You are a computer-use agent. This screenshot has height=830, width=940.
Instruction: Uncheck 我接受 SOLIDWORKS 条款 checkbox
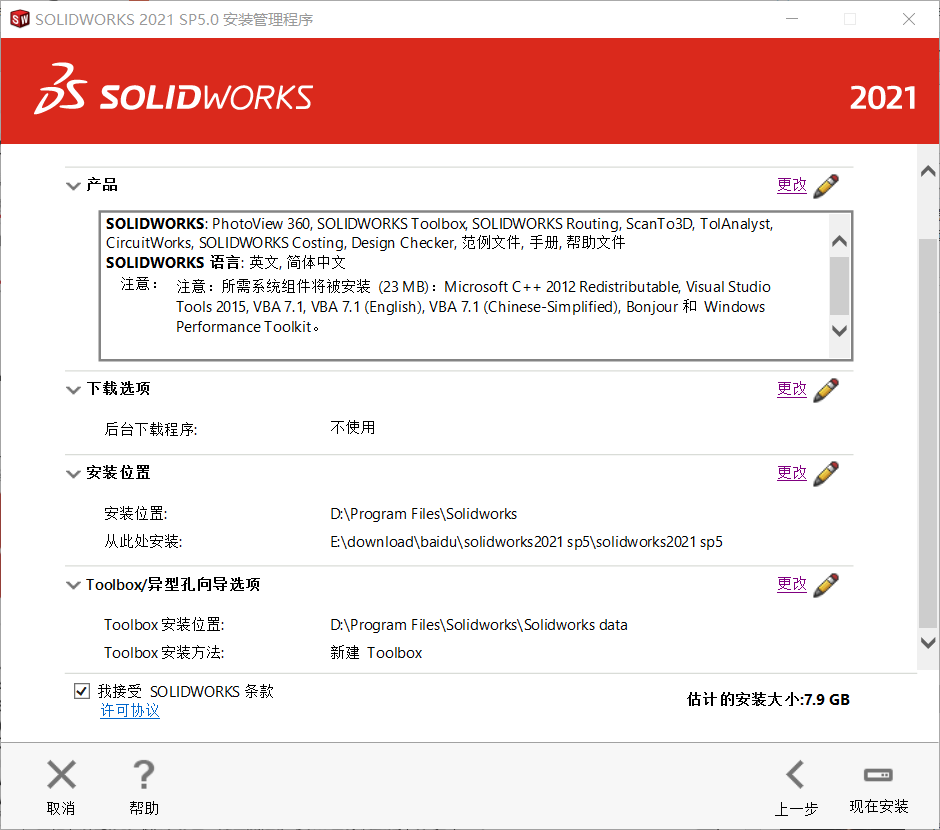point(81,691)
